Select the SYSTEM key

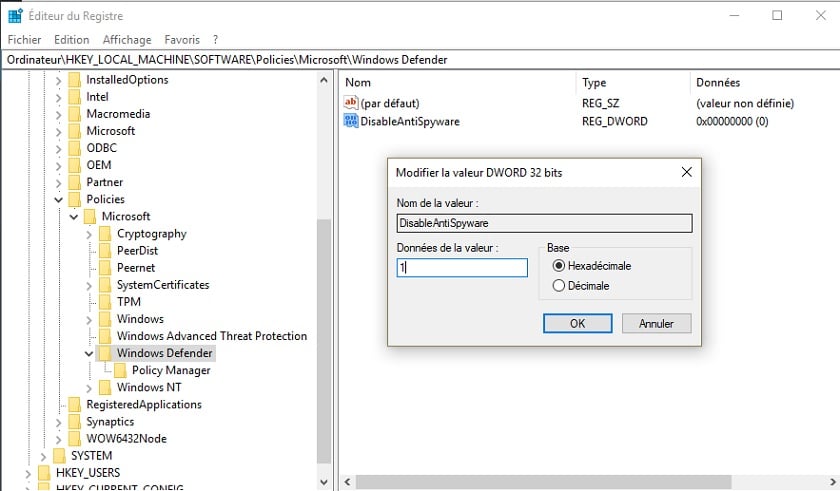(92, 456)
